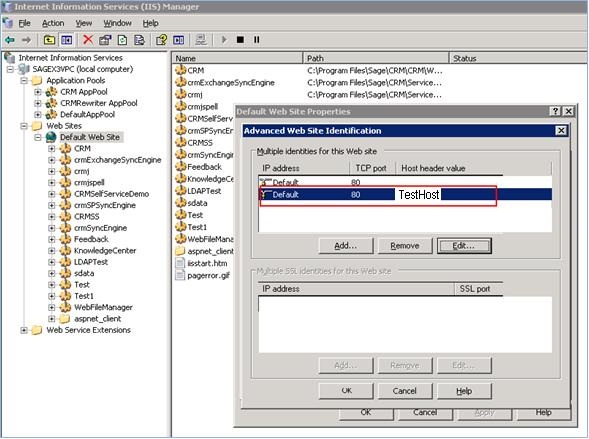Collapse the SAGEX3VPC local computer node
Viewport: 589px width, 439px height.
point(10,69)
